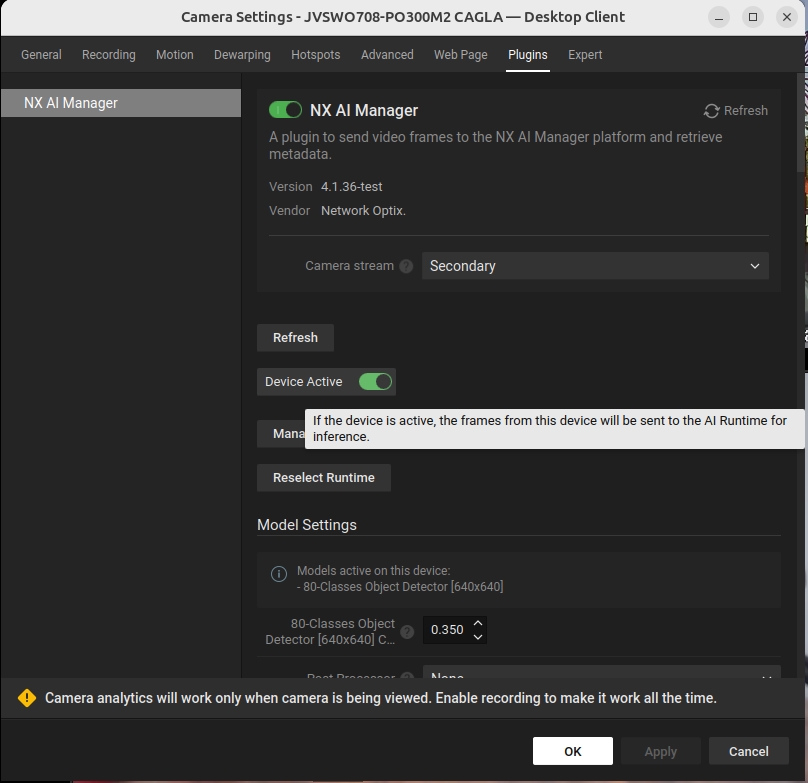Confirm settings with the OK button
The width and height of the screenshot is (808, 783).
[x=572, y=751]
